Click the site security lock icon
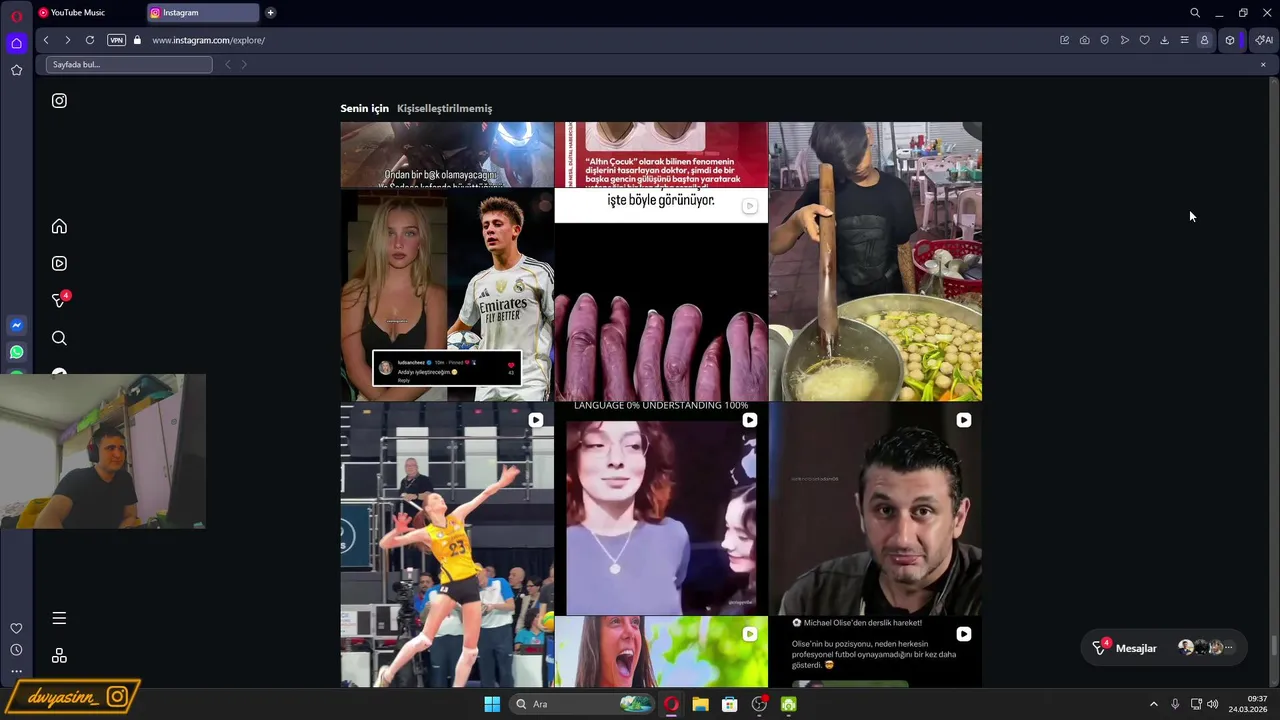1280x720 pixels. [138, 40]
